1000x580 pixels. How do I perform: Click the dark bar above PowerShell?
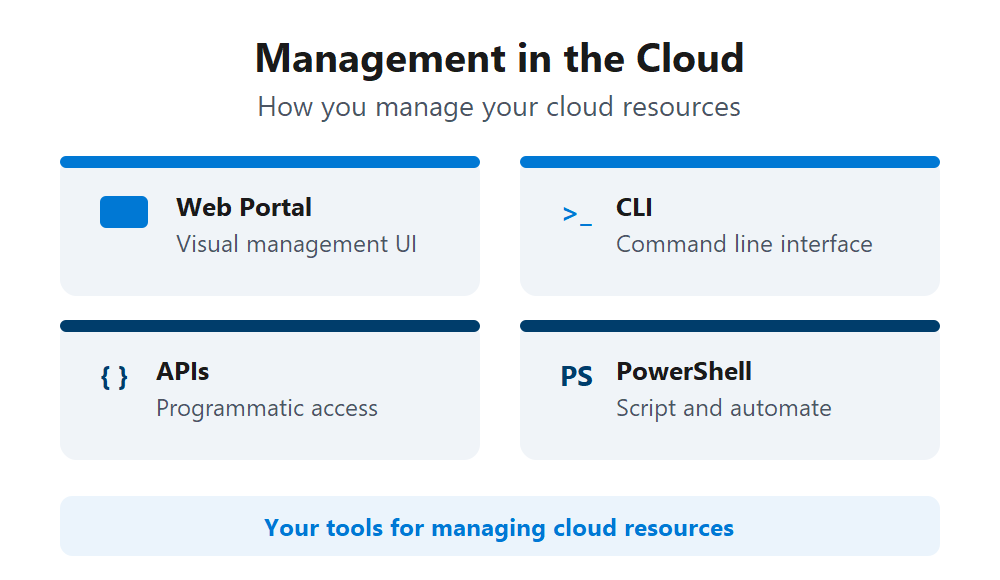[x=730, y=324]
